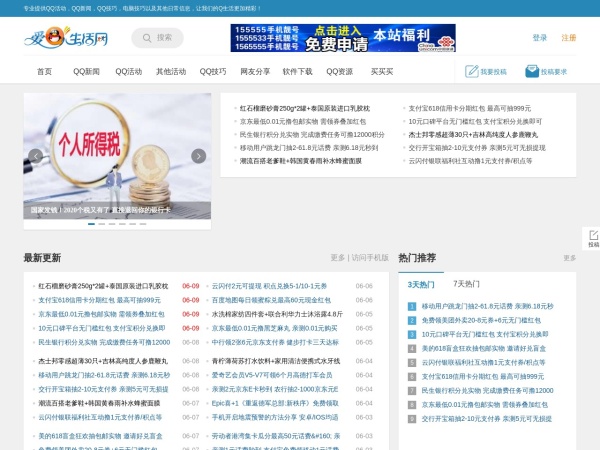Open 手机开启地震预警 article
Image resolution: width=600 pixels, height=450 pixels.
tap(275, 417)
